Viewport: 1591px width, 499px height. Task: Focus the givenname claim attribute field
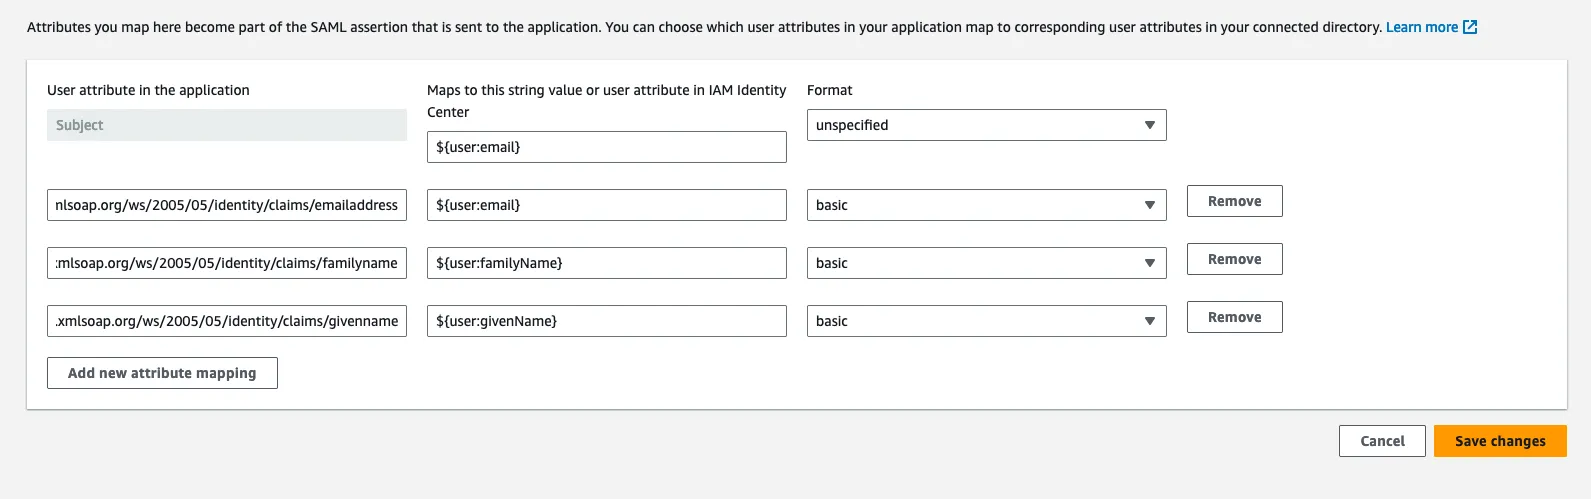point(227,321)
